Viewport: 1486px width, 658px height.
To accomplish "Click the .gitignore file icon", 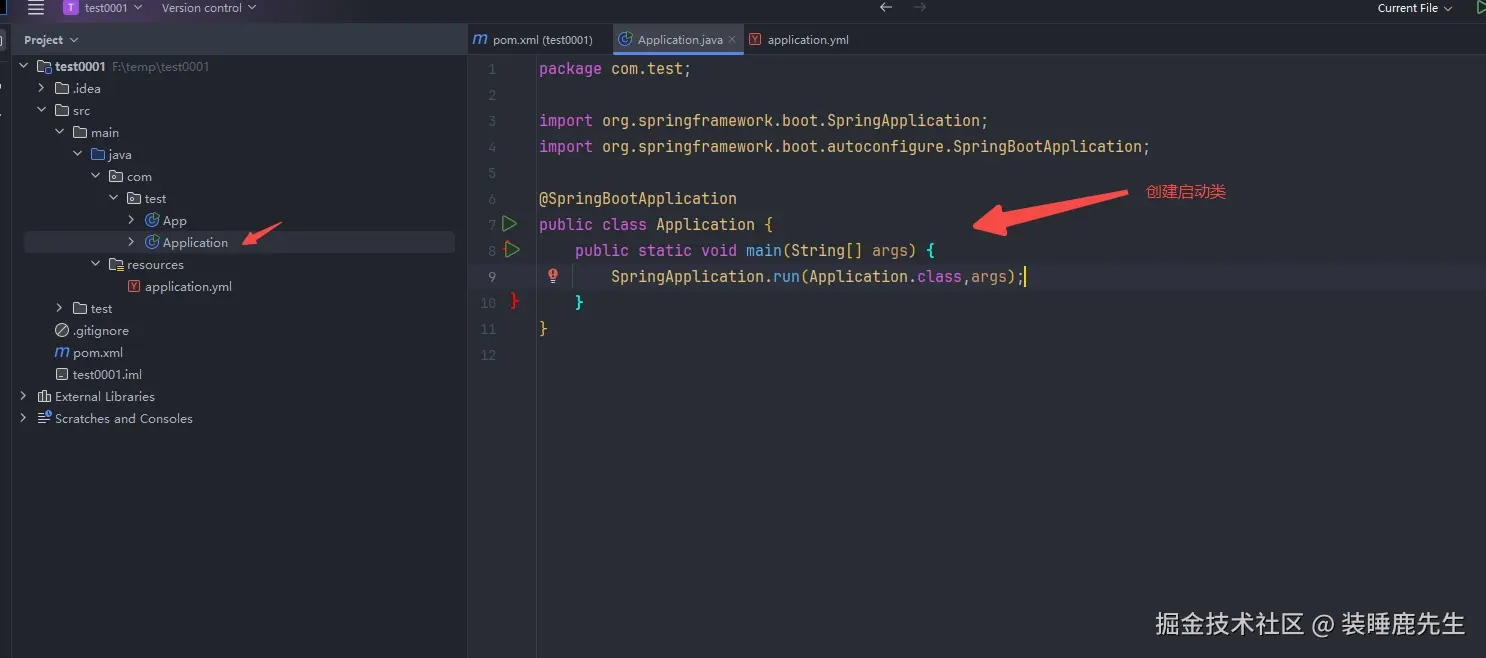I will tap(62, 331).
